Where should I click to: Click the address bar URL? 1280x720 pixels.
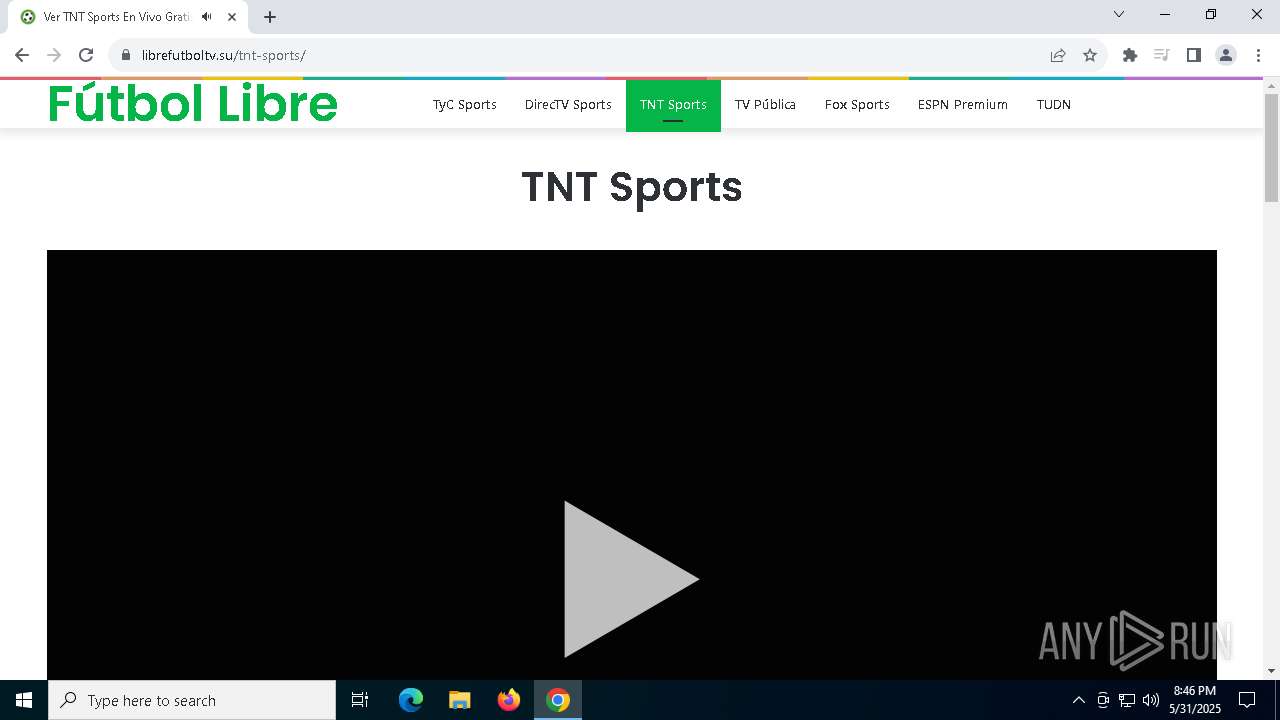click(223, 55)
